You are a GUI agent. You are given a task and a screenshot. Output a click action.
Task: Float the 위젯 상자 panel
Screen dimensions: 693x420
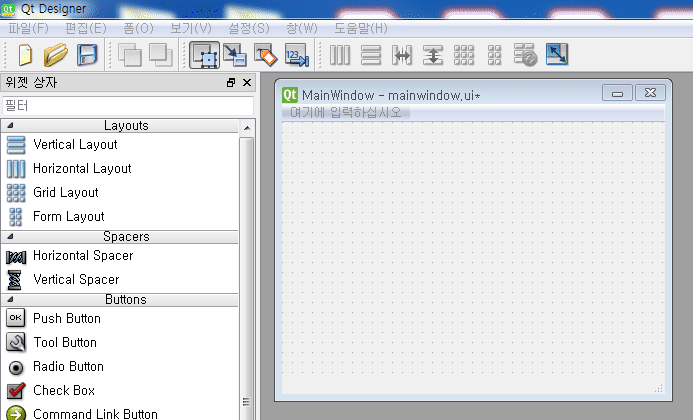(x=231, y=83)
